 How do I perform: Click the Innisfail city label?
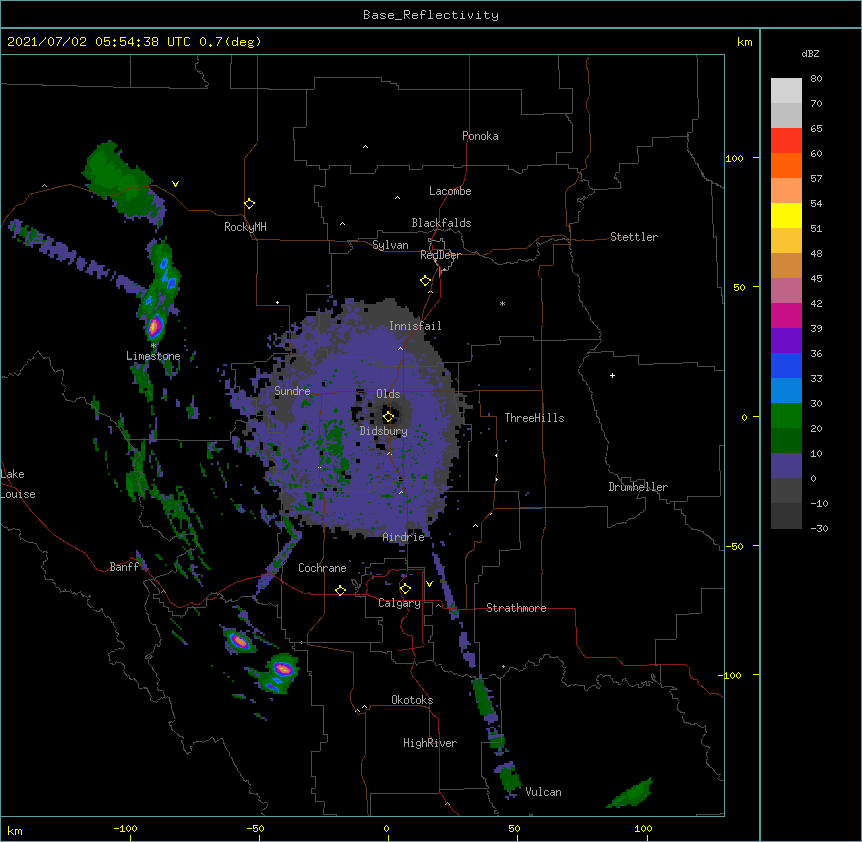[x=415, y=326]
